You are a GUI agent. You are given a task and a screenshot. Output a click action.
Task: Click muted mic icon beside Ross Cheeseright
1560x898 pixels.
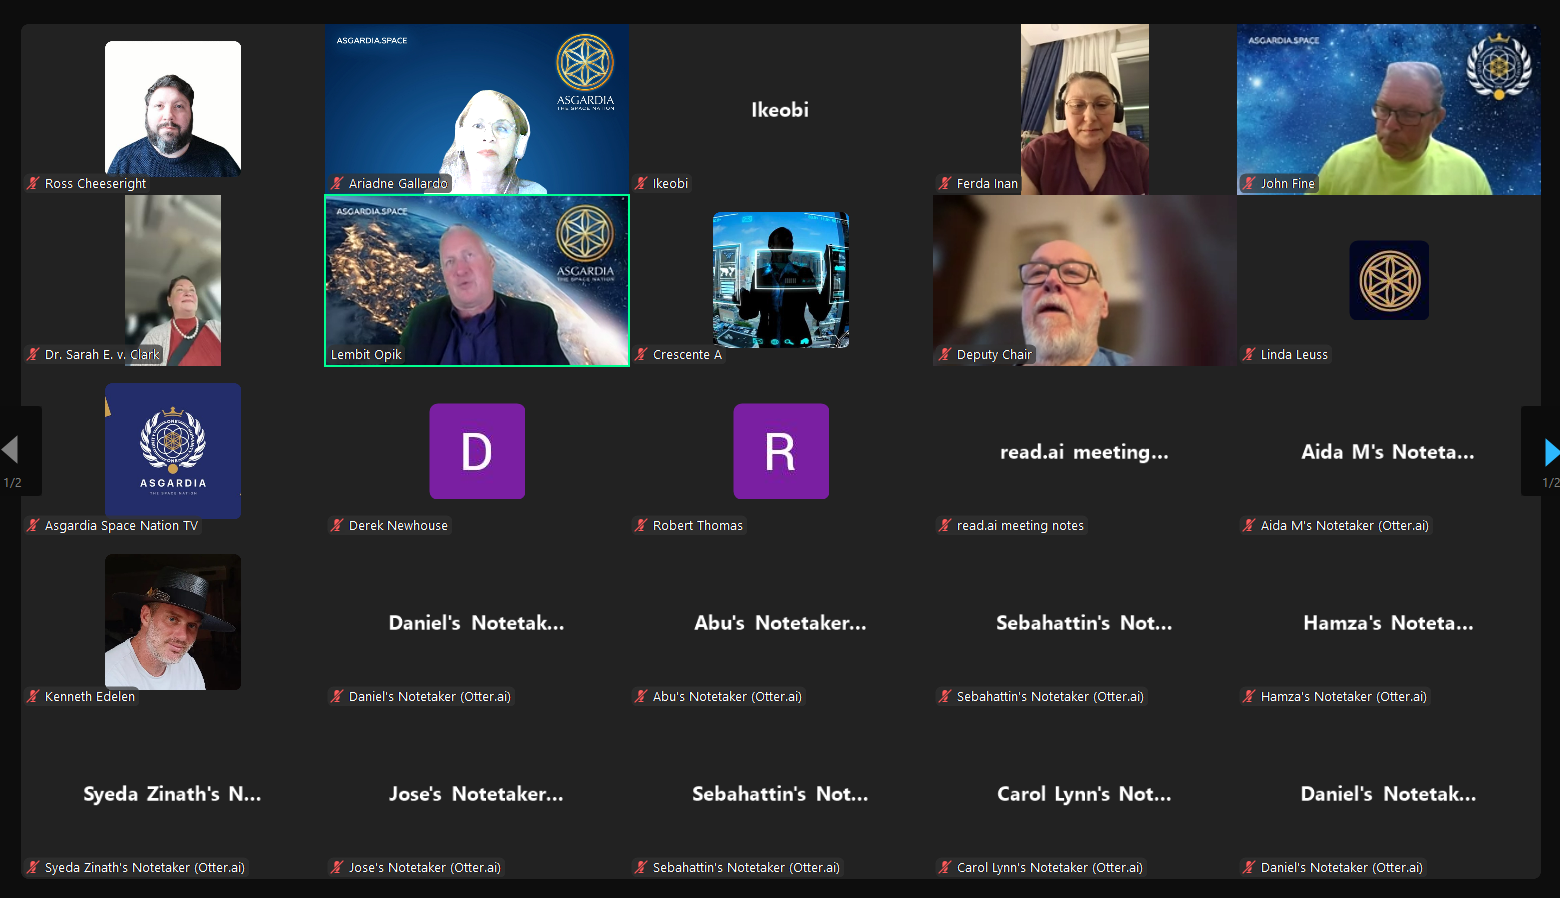[x=33, y=183]
